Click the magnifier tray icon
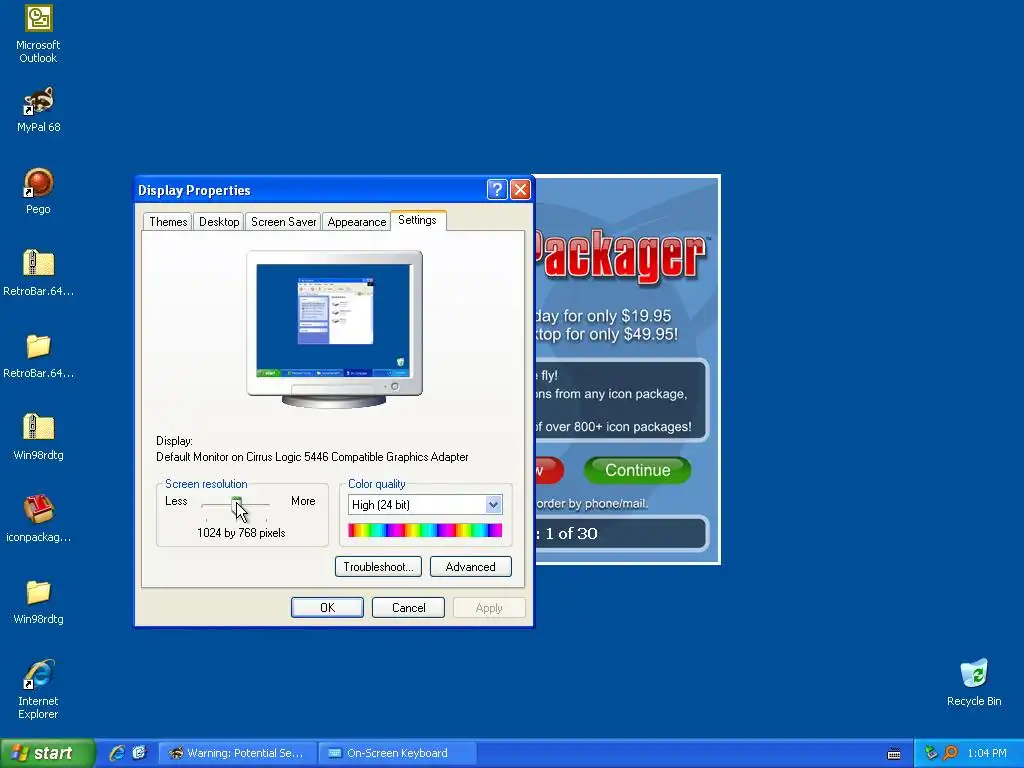 click(950, 753)
